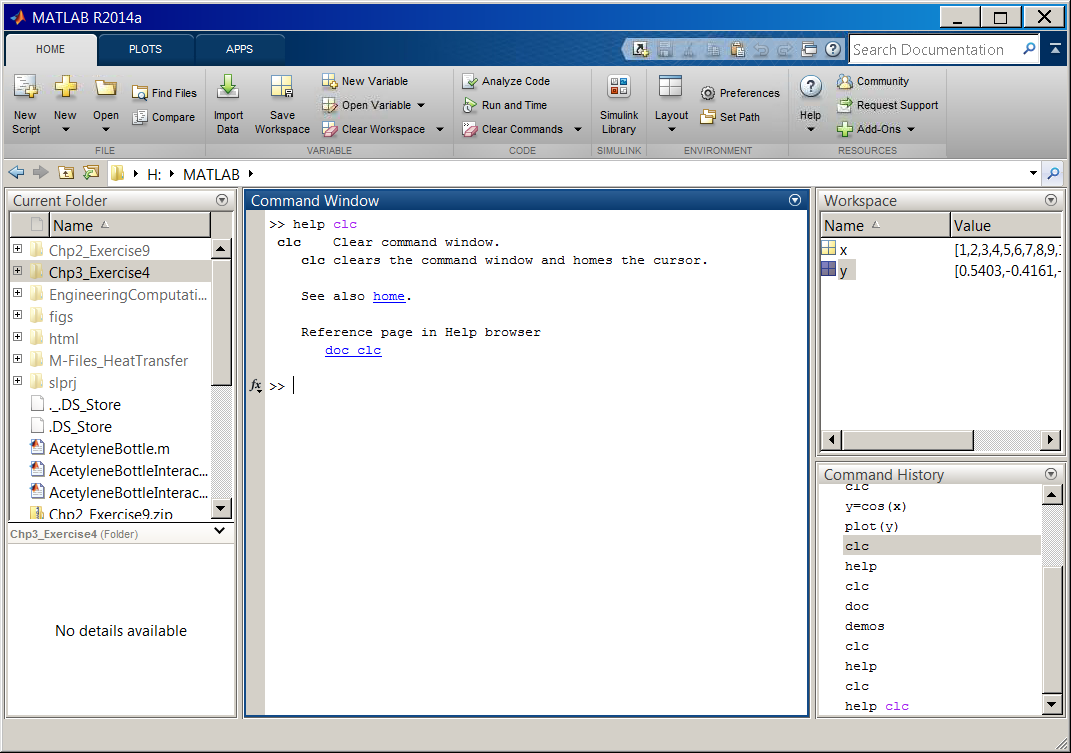1071x753 pixels.
Task: Open the doc clc link
Action: (x=353, y=350)
